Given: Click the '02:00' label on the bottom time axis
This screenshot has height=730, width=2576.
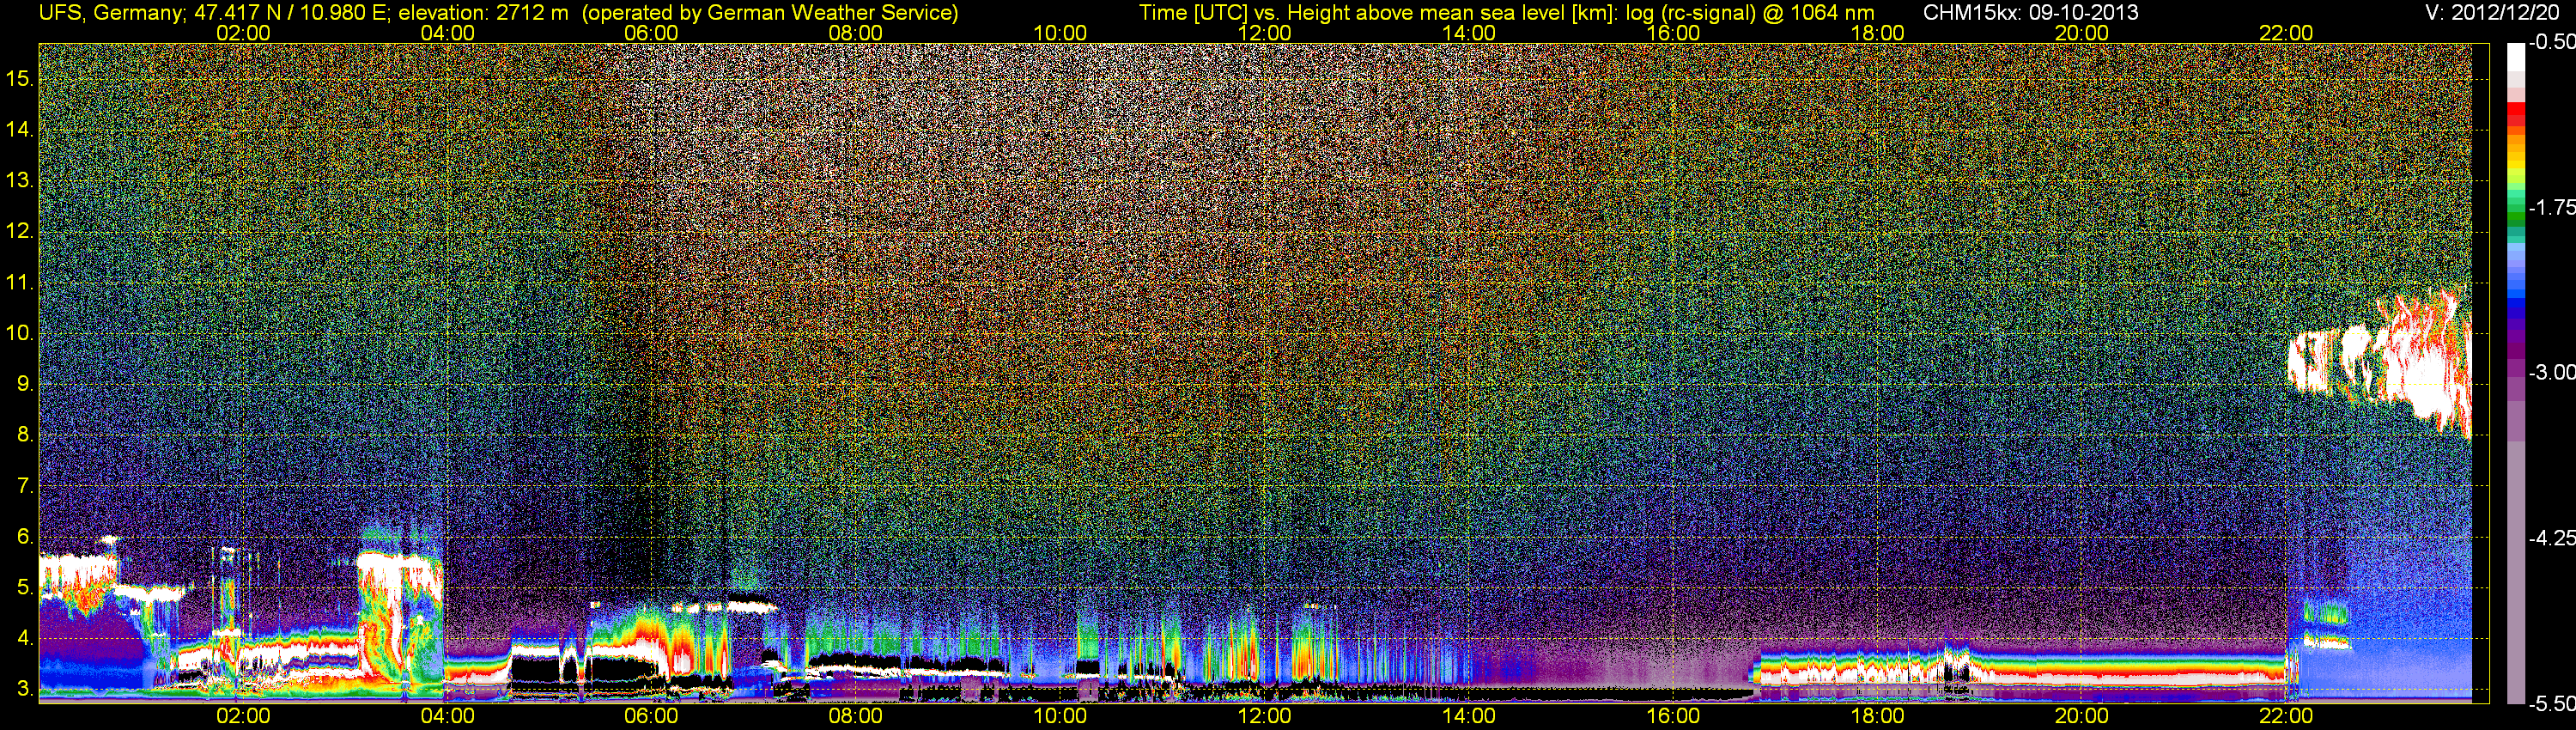Looking at the screenshot, I should (243, 716).
